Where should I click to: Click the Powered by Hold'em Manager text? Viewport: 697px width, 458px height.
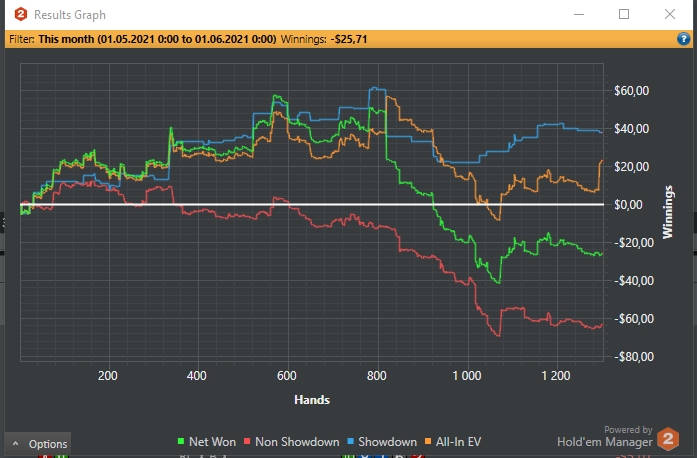(605, 437)
